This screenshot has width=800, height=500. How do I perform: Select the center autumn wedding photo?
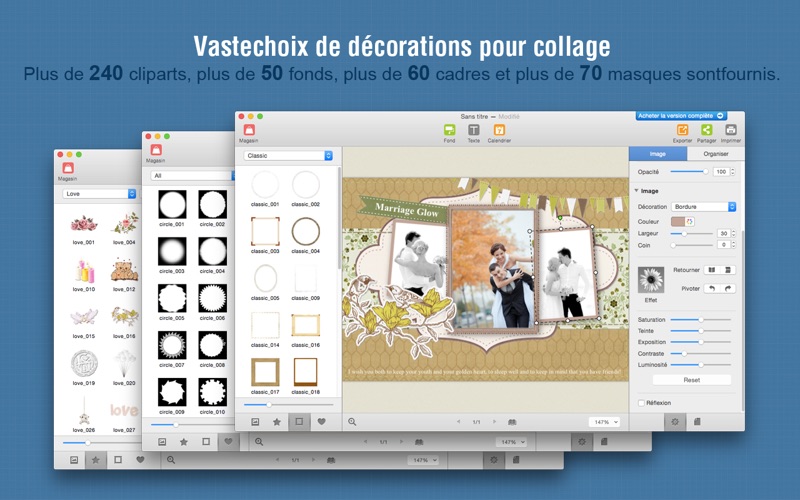pos(491,269)
